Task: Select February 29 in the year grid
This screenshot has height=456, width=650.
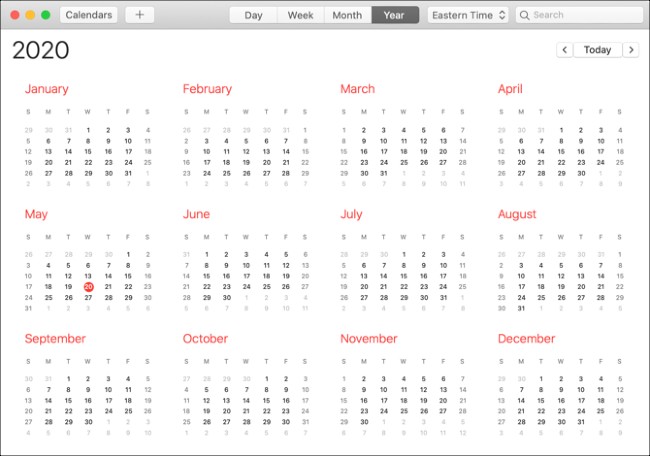Action: (305, 173)
